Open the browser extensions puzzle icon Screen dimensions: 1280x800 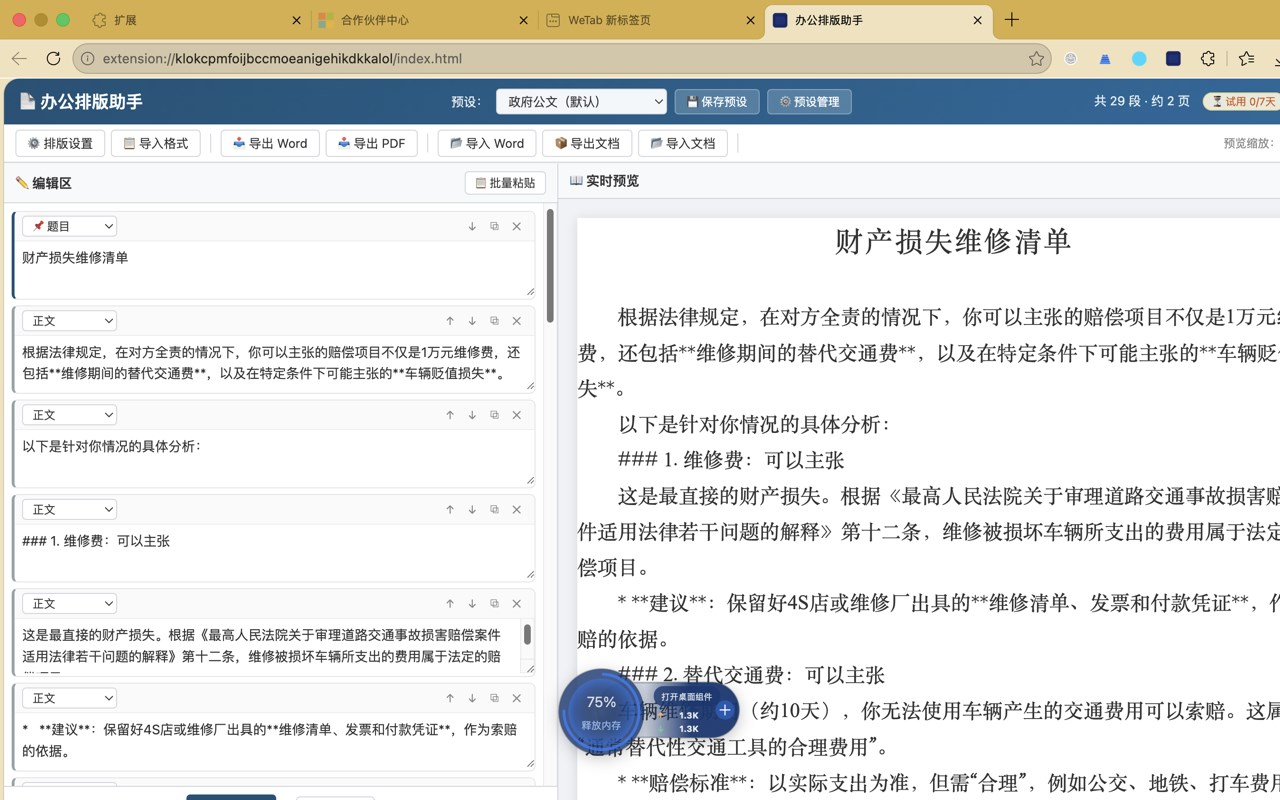[1208, 58]
